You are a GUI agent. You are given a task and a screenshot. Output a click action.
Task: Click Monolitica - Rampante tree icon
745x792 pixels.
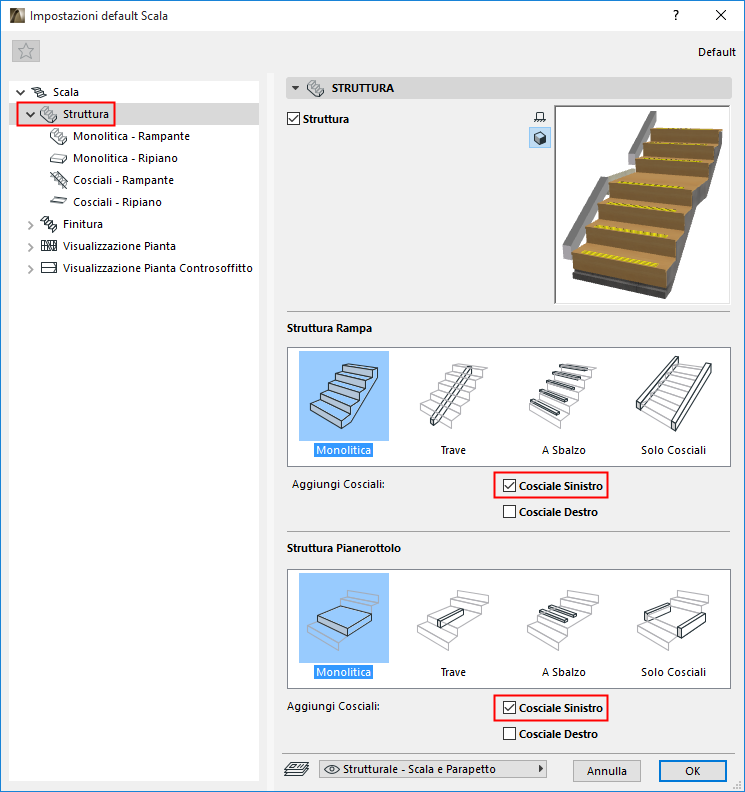59,136
